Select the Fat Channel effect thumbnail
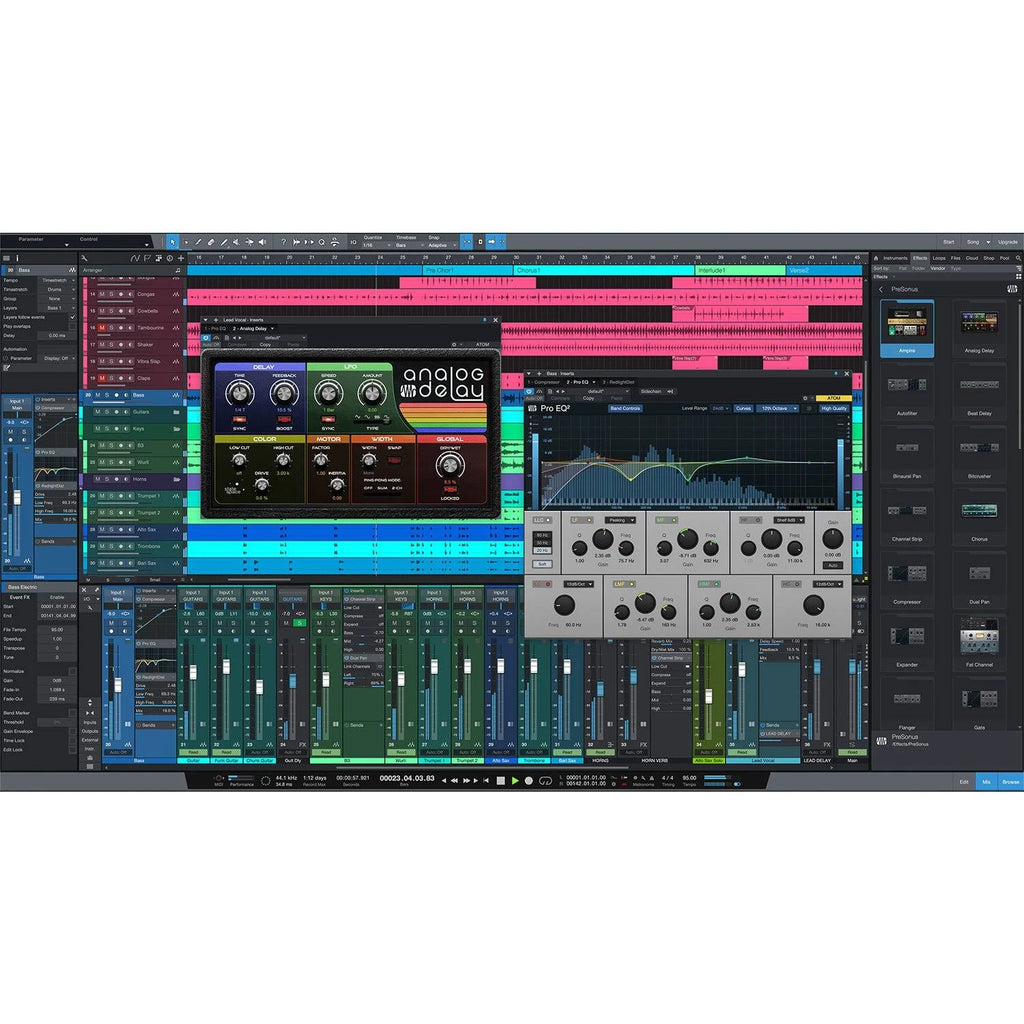1024x1024 pixels. coord(979,643)
